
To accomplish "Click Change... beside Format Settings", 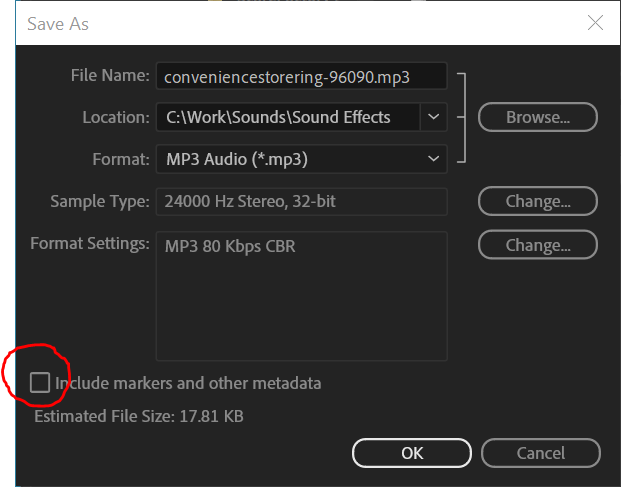I will 537,245.
